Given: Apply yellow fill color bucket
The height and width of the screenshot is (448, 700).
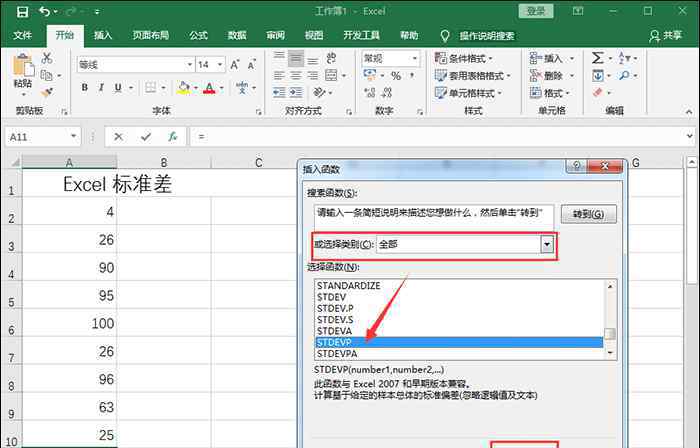Looking at the screenshot, I should tap(183, 87).
